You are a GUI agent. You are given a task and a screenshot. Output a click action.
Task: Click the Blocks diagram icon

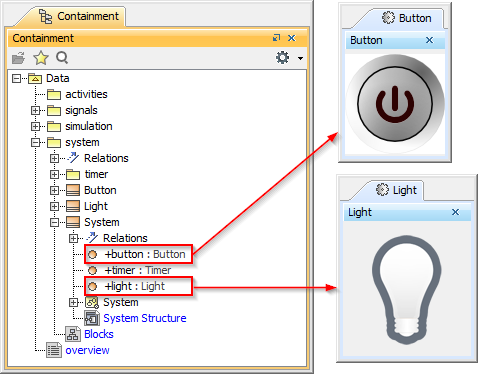(72, 334)
